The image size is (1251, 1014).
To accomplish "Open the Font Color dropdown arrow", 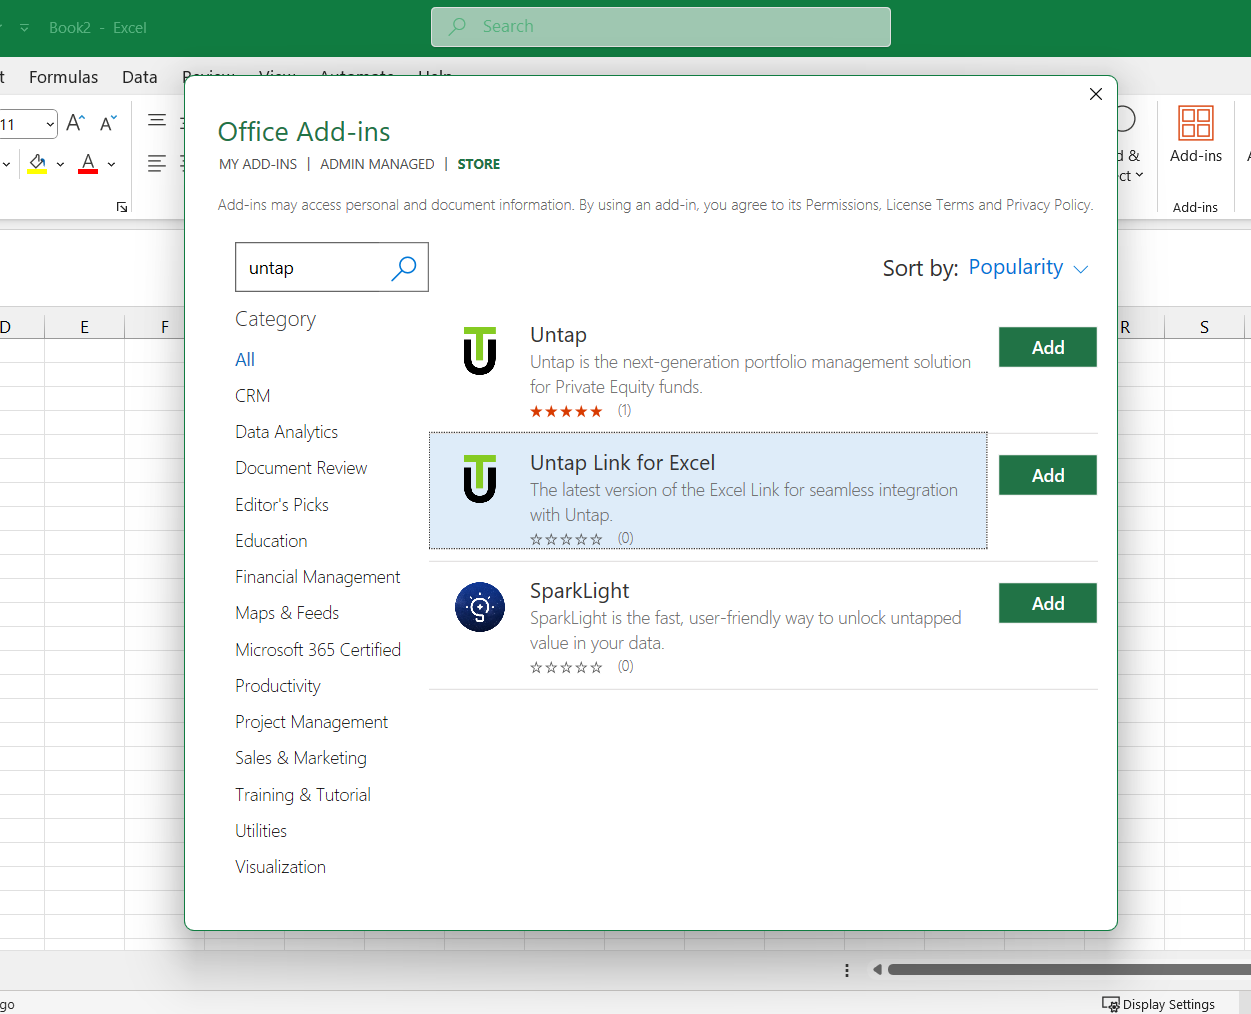I will tap(111, 164).
